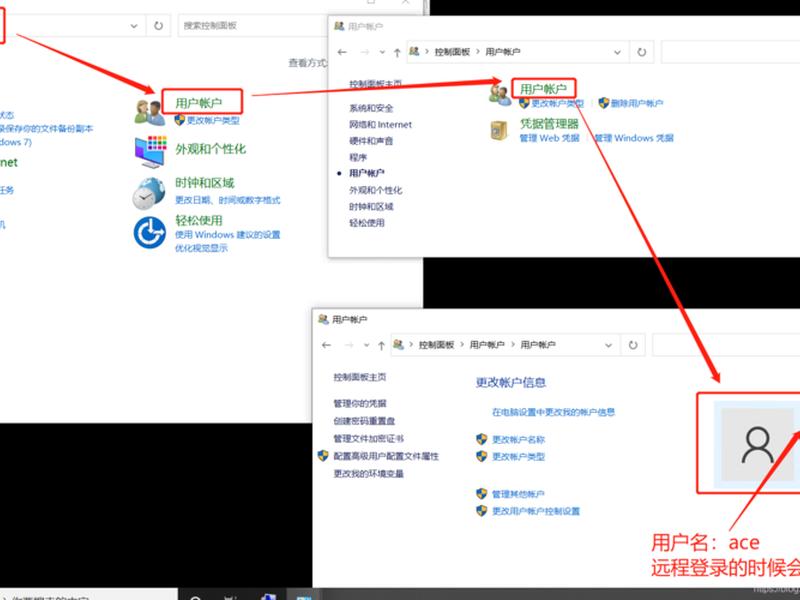Select 程序 in the sidebar

tap(358, 157)
